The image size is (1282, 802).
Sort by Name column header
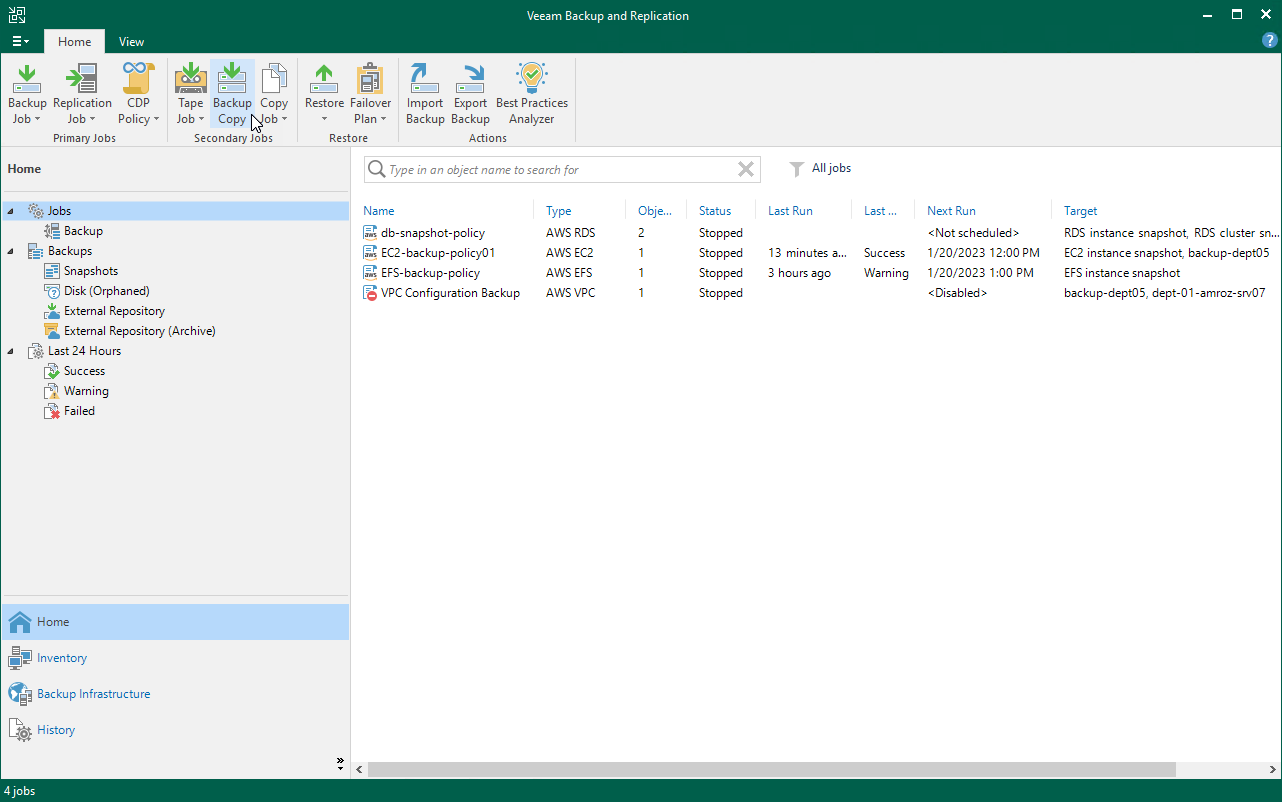(379, 211)
